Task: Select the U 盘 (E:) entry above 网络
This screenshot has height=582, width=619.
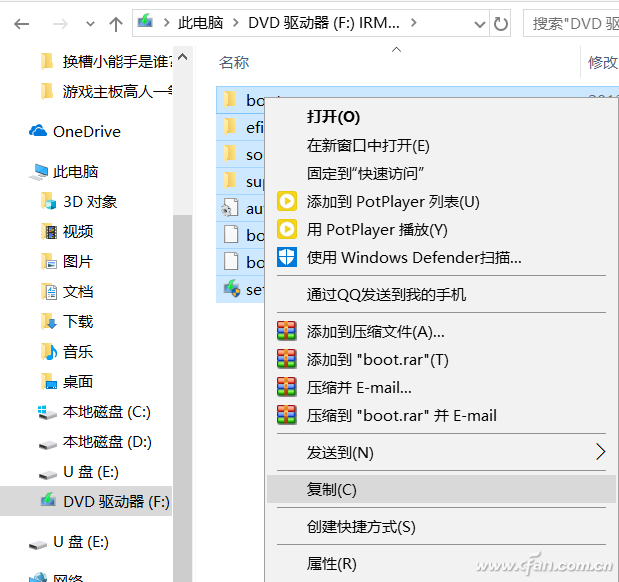Action: pyautogui.click(x=81, y=542)
